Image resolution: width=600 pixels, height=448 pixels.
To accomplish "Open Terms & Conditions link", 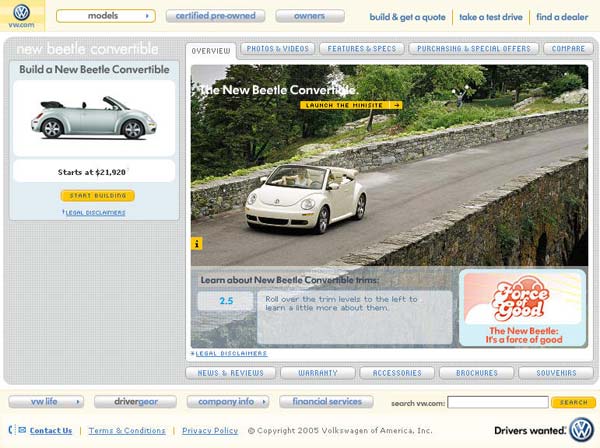I will pos(127,430).
